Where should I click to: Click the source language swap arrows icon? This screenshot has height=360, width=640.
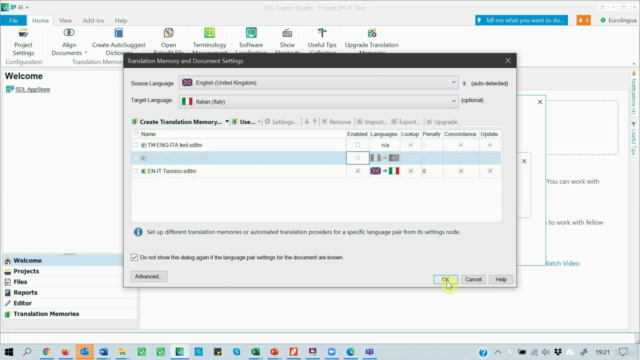click(464, 83)
